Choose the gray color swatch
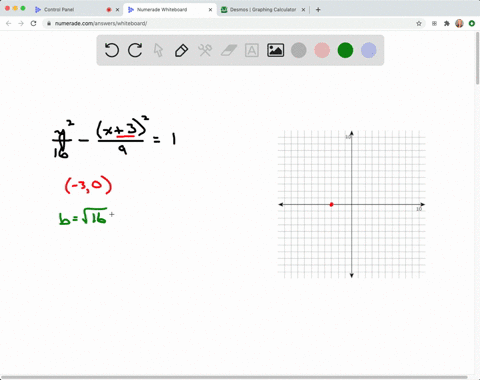The image size is (480, 380). (299, 50)
